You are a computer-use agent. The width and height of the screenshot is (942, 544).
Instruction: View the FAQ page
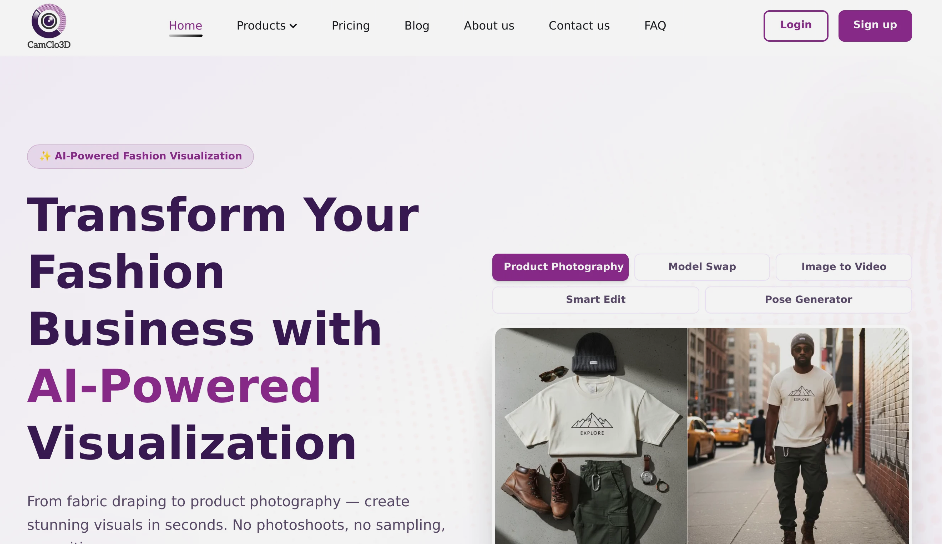pyautogui.click(x=655, y=26)
